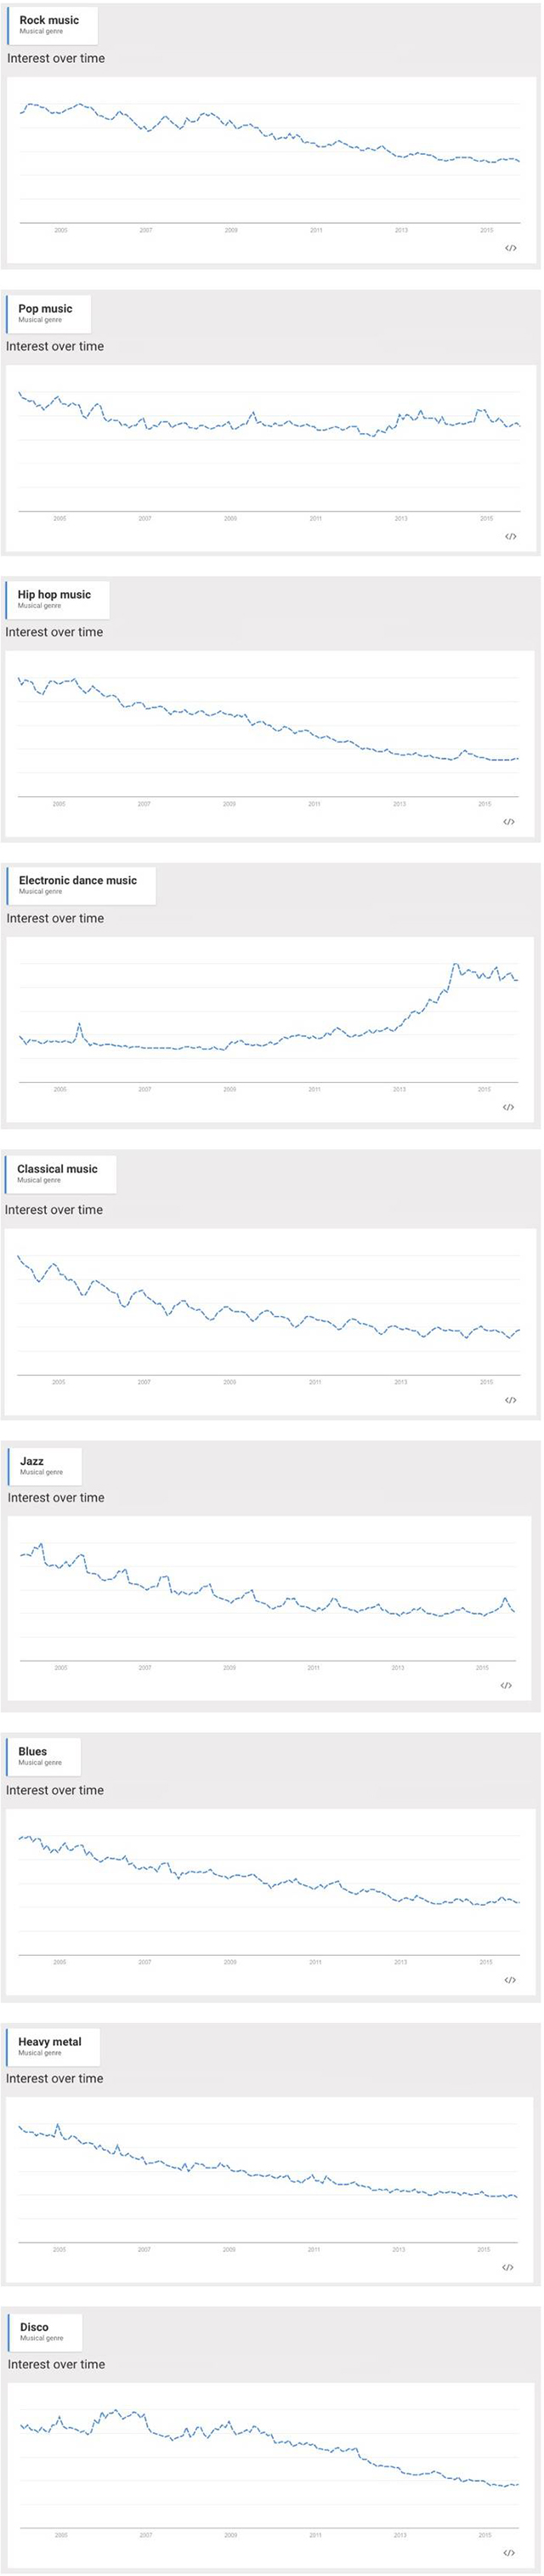Open embed code for Disco chart

(509, 2553)
